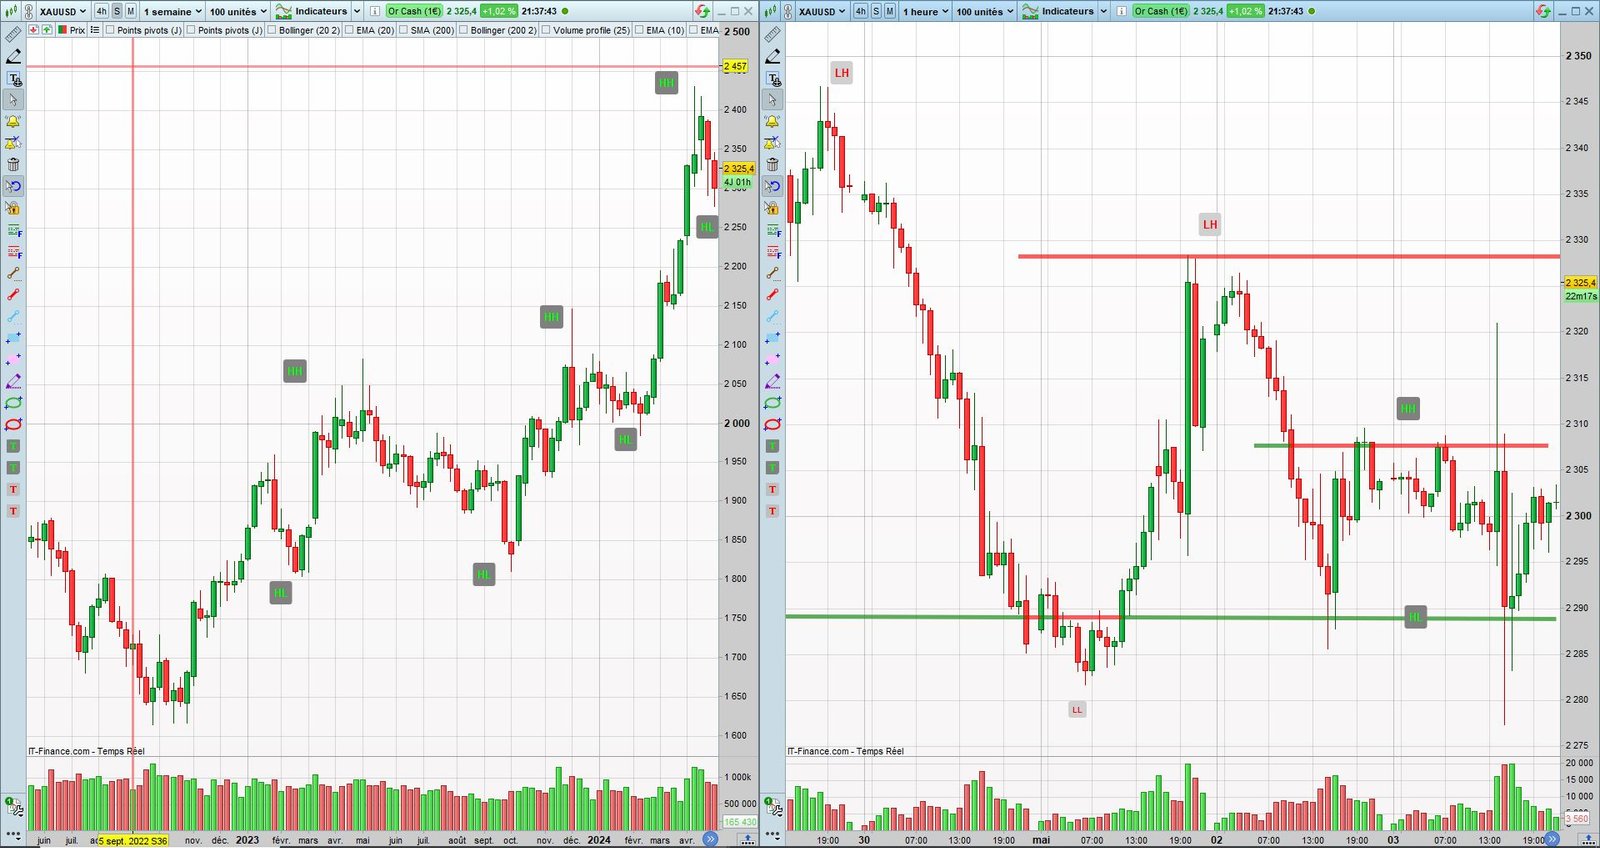
Task: Toggle the first Points pivots (J) checkbox
Action: click(110, 30)
